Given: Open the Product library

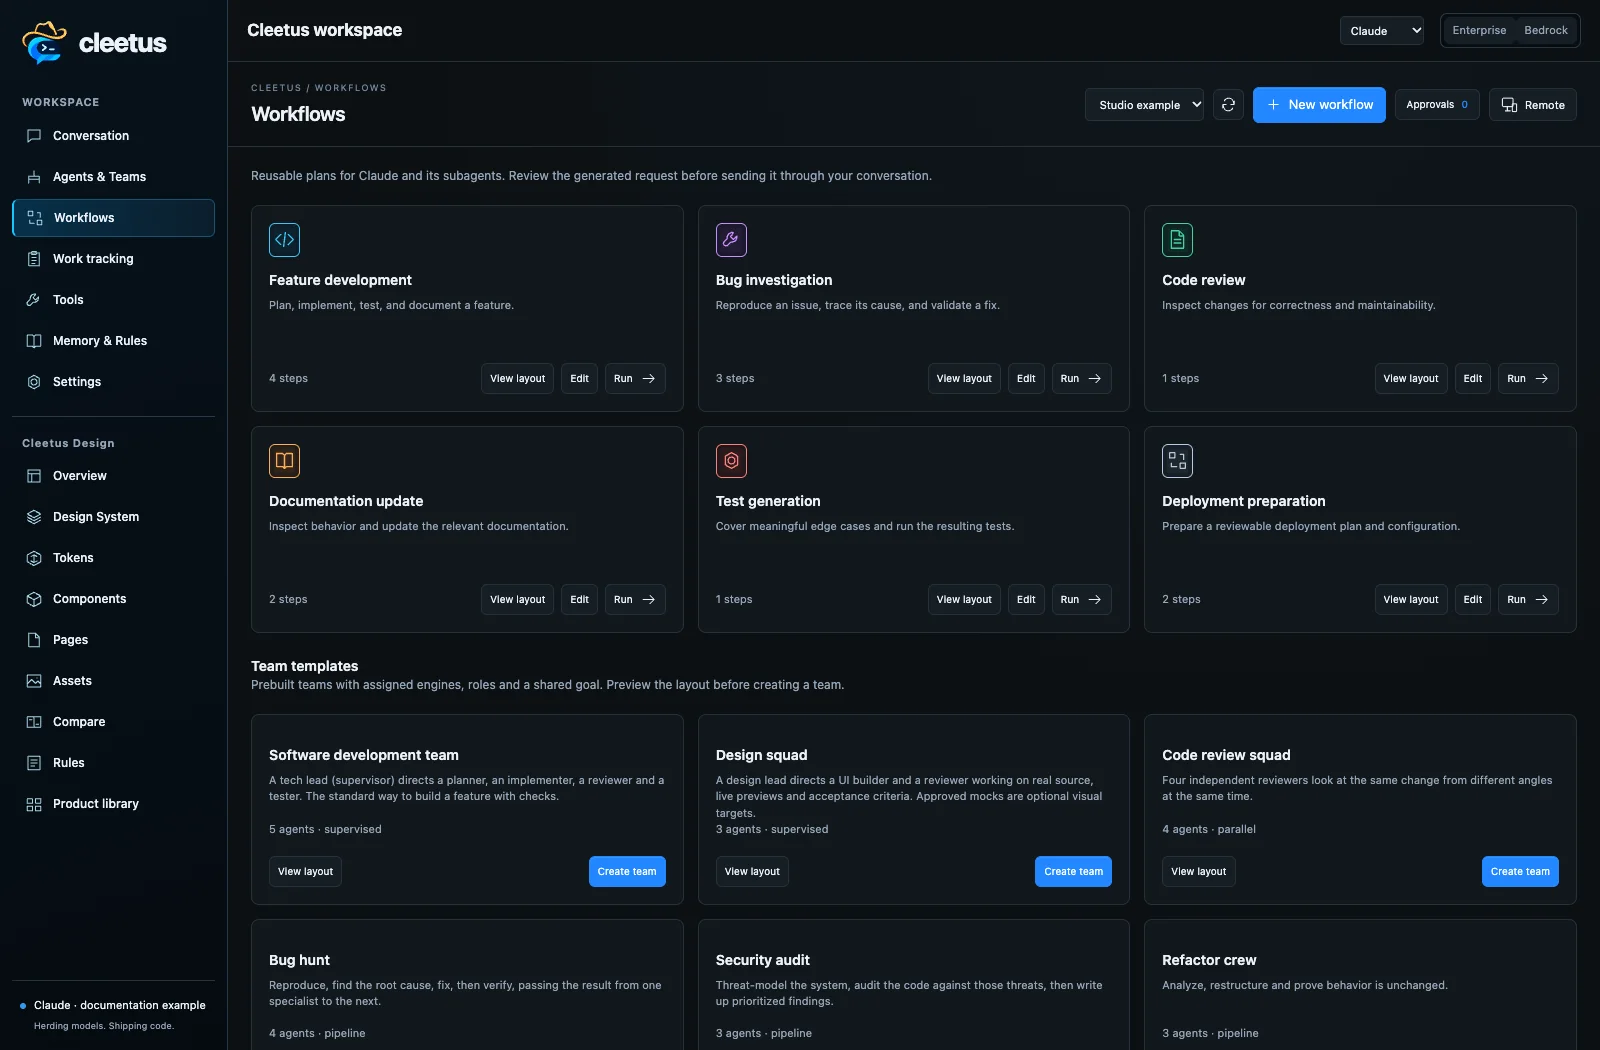Looking at the screenshot, I should tap(113, 804).
